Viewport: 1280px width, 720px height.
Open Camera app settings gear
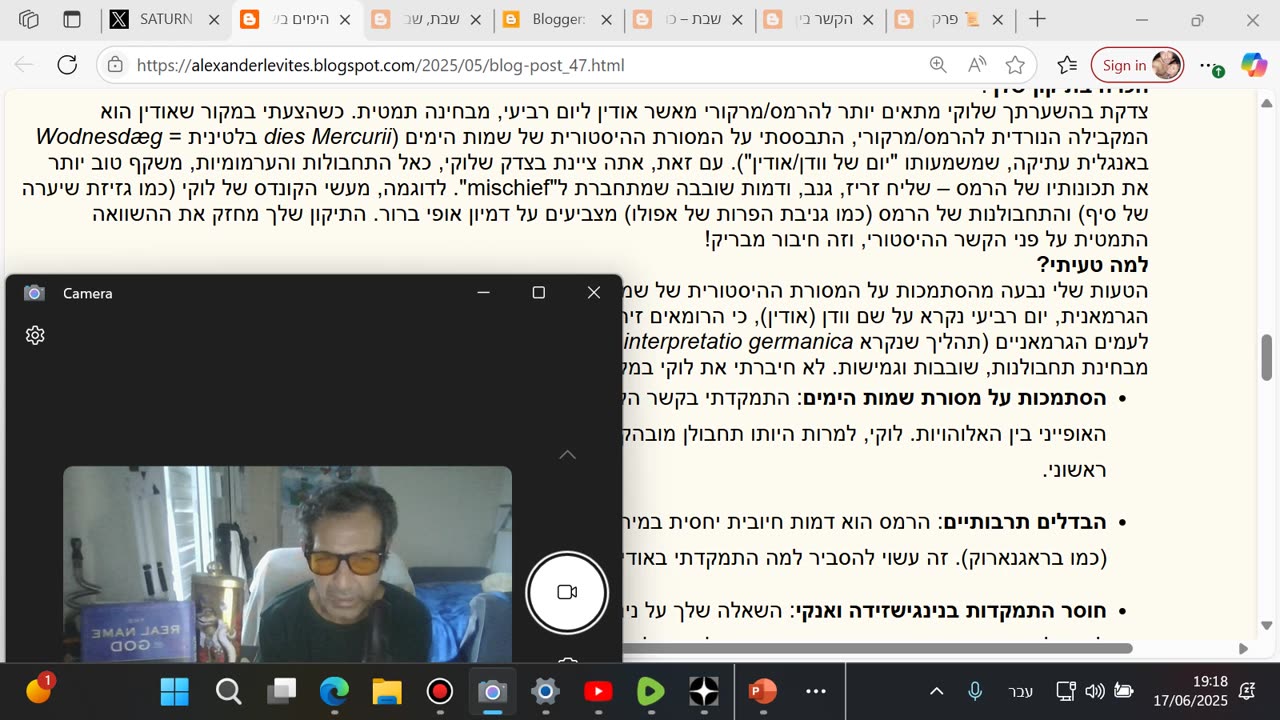35,335
